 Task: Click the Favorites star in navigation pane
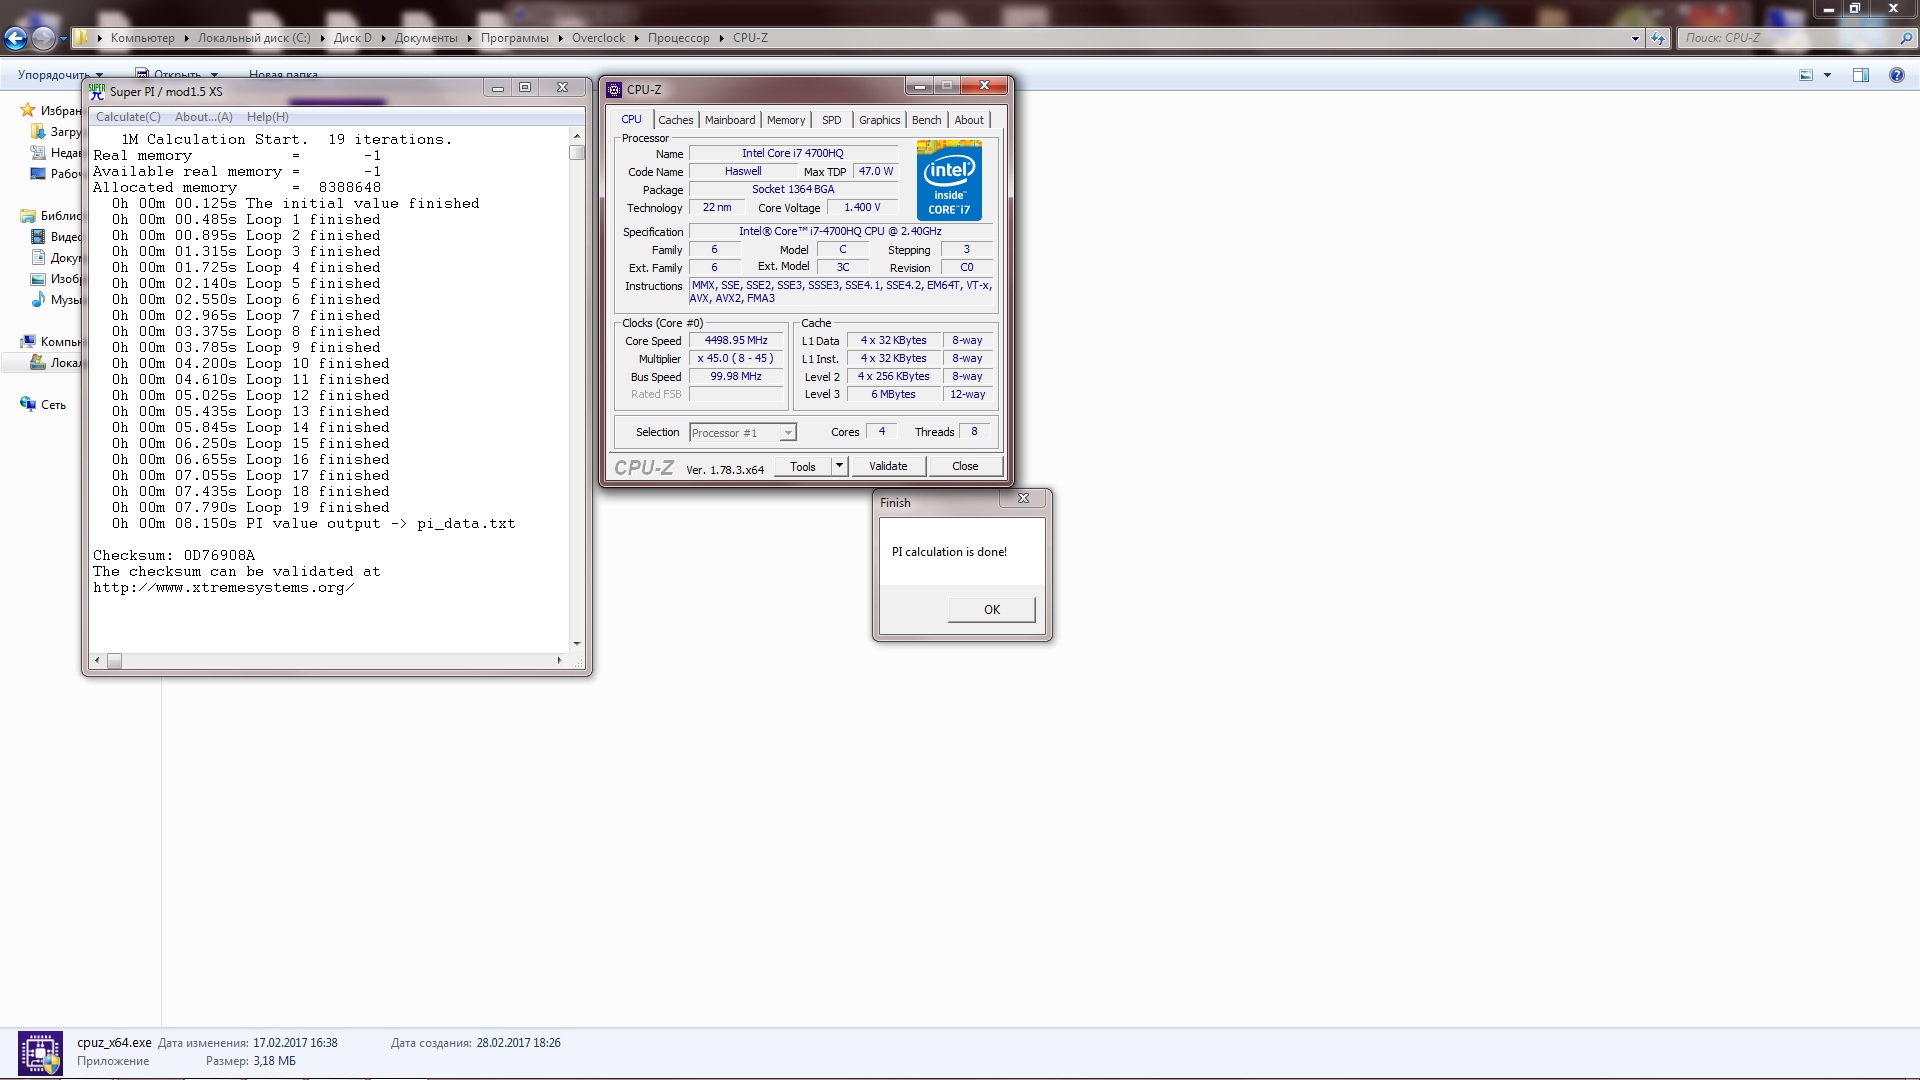pyautogui.click(x=27, y=111)
